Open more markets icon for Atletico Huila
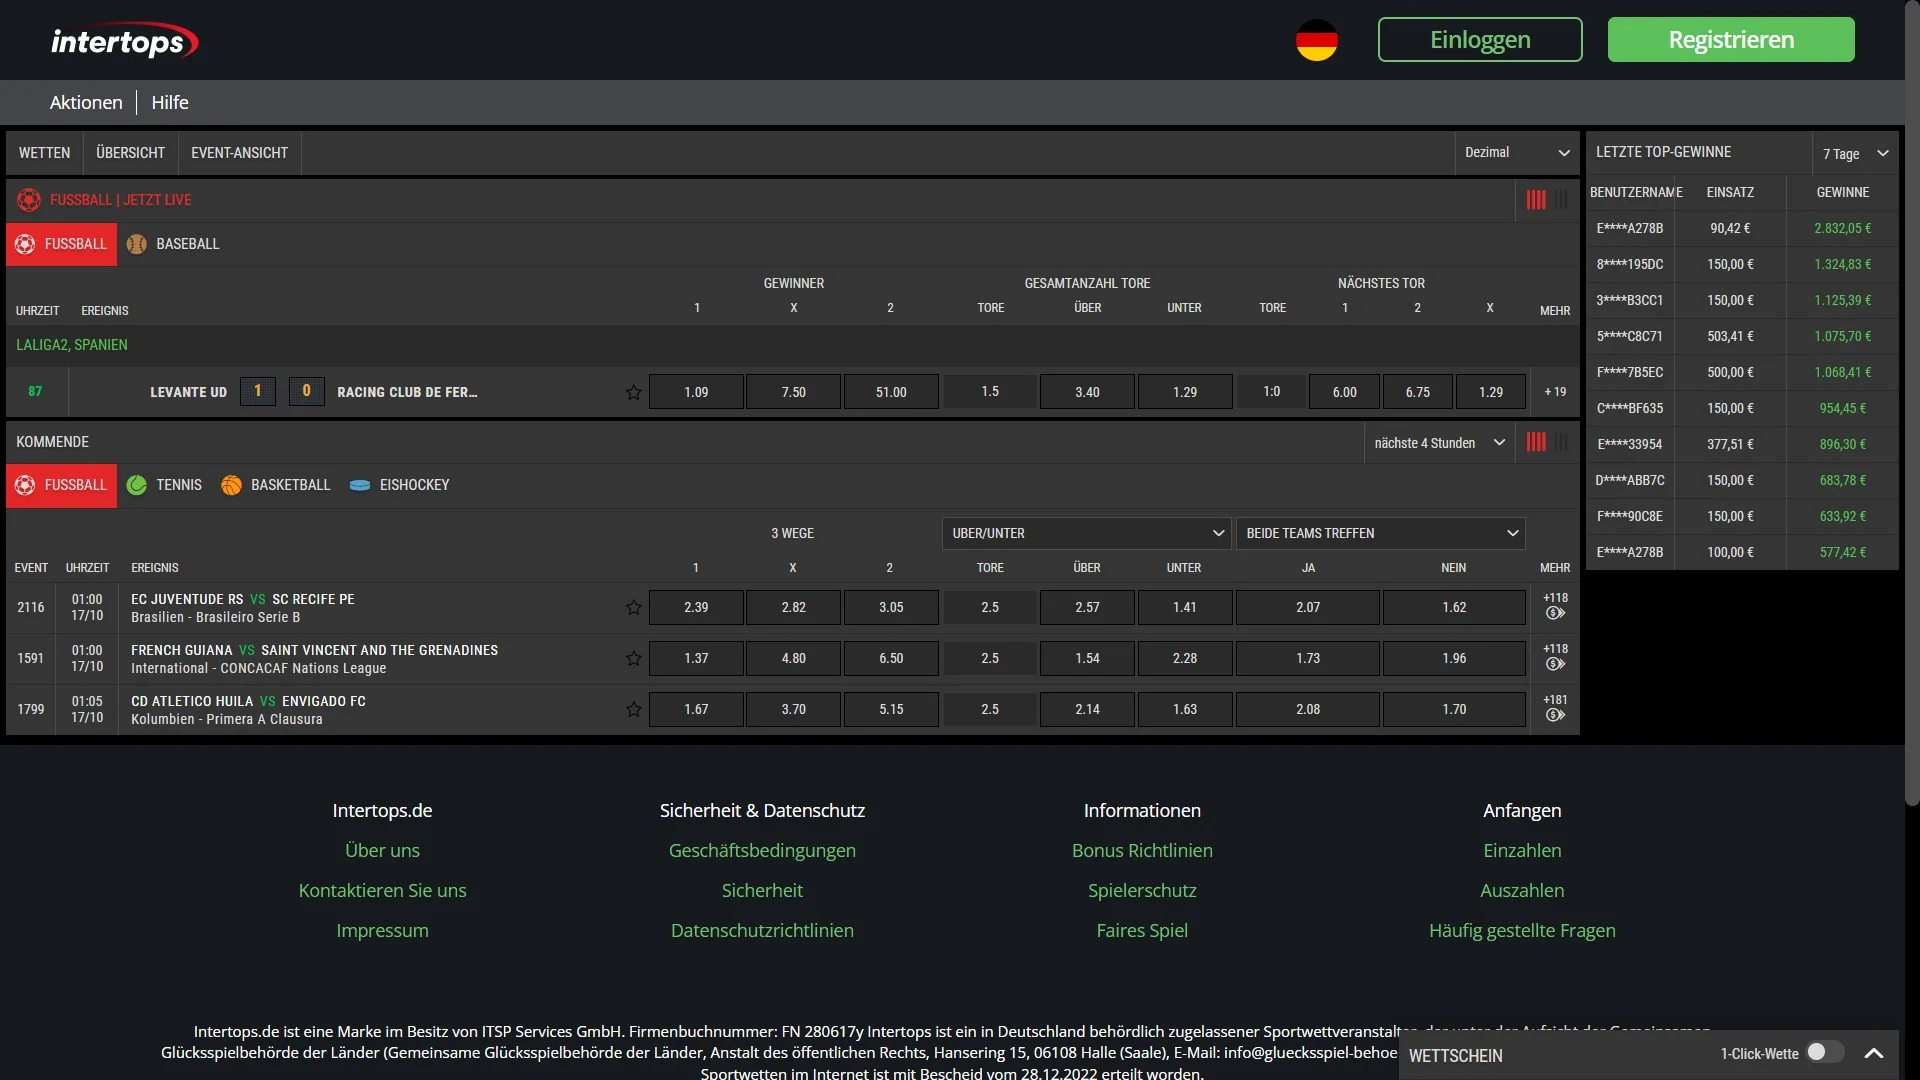Viewport: 1920px width, 1080px height. point(1555,715)
